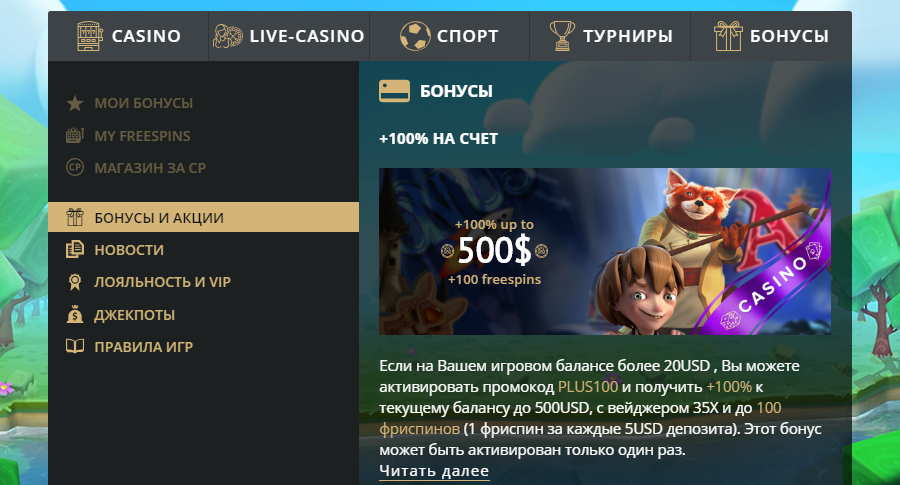Click the 500$ bonus banner image
The width and height of the screenshot is (900, 485).
[605, 251]
